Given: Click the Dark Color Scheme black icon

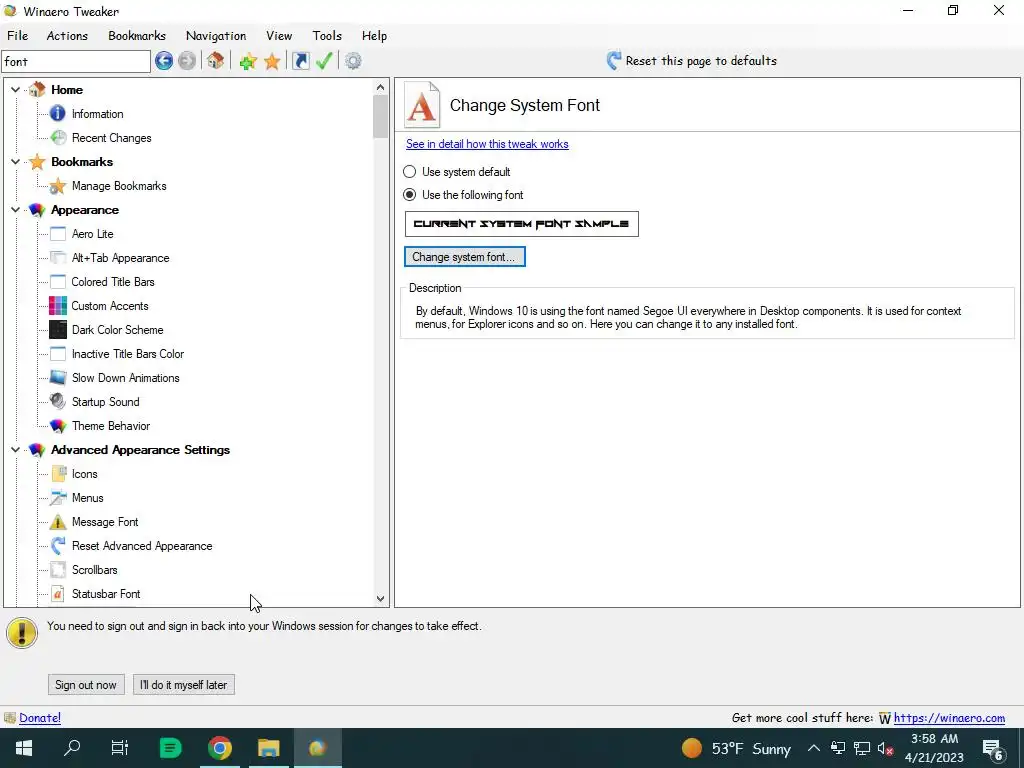Looking at the screenshot, I should (57, 330).
